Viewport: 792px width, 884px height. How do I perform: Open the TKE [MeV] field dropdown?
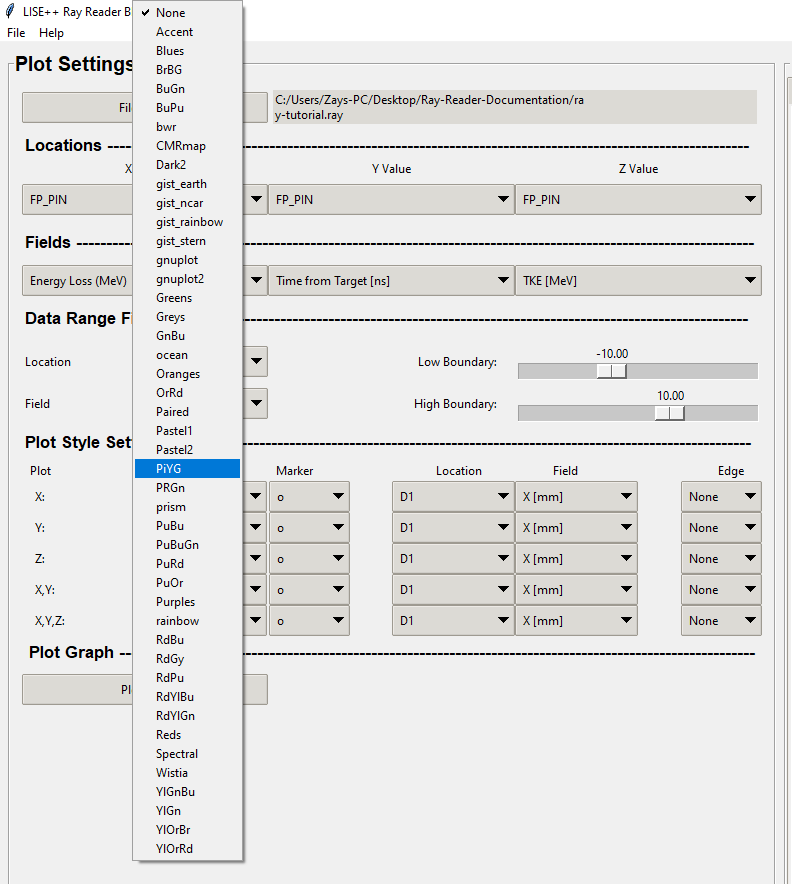click(637, 281)
